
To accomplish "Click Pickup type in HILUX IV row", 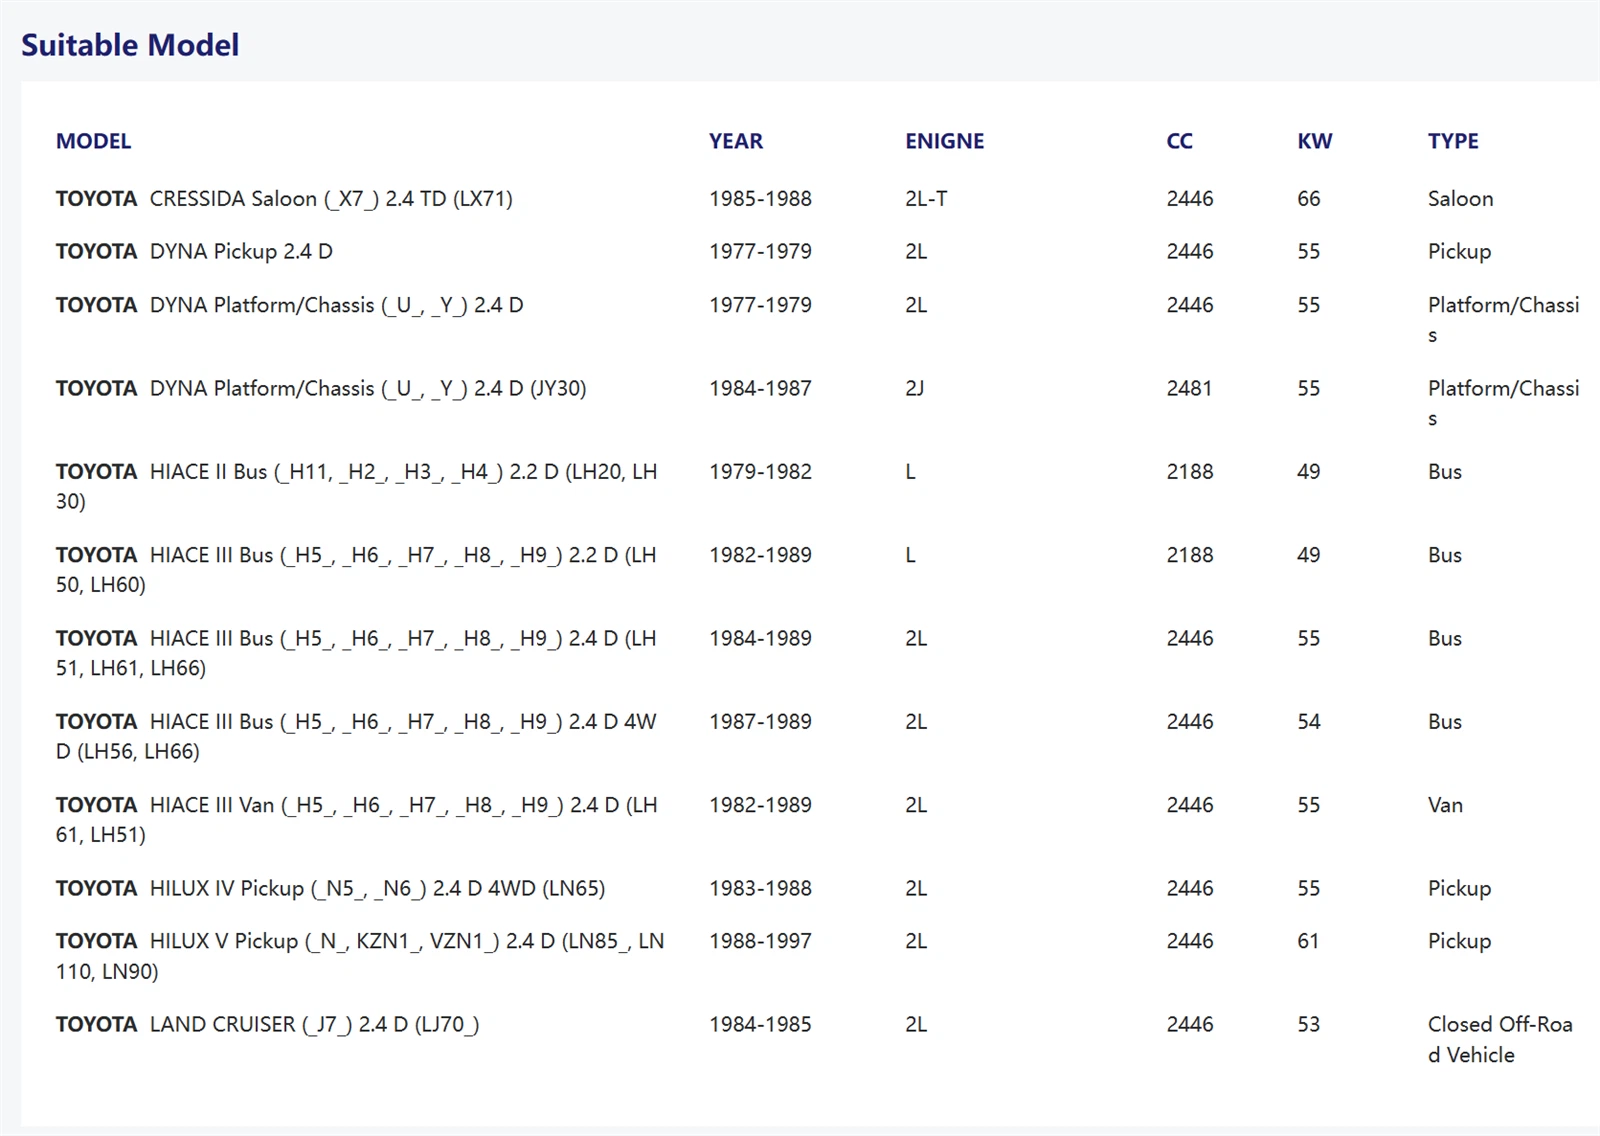I will (x=1459, y=888).
